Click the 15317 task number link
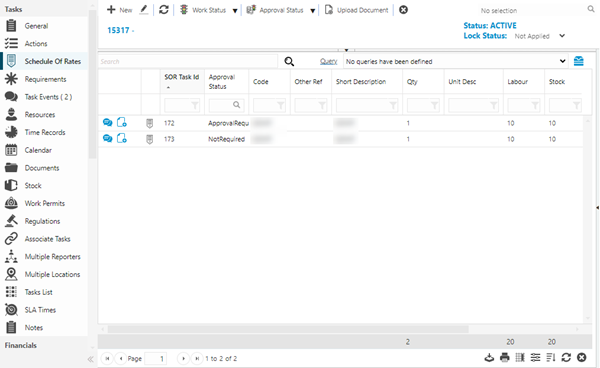The height and width of the screenshot is (368, 600). 118,30
